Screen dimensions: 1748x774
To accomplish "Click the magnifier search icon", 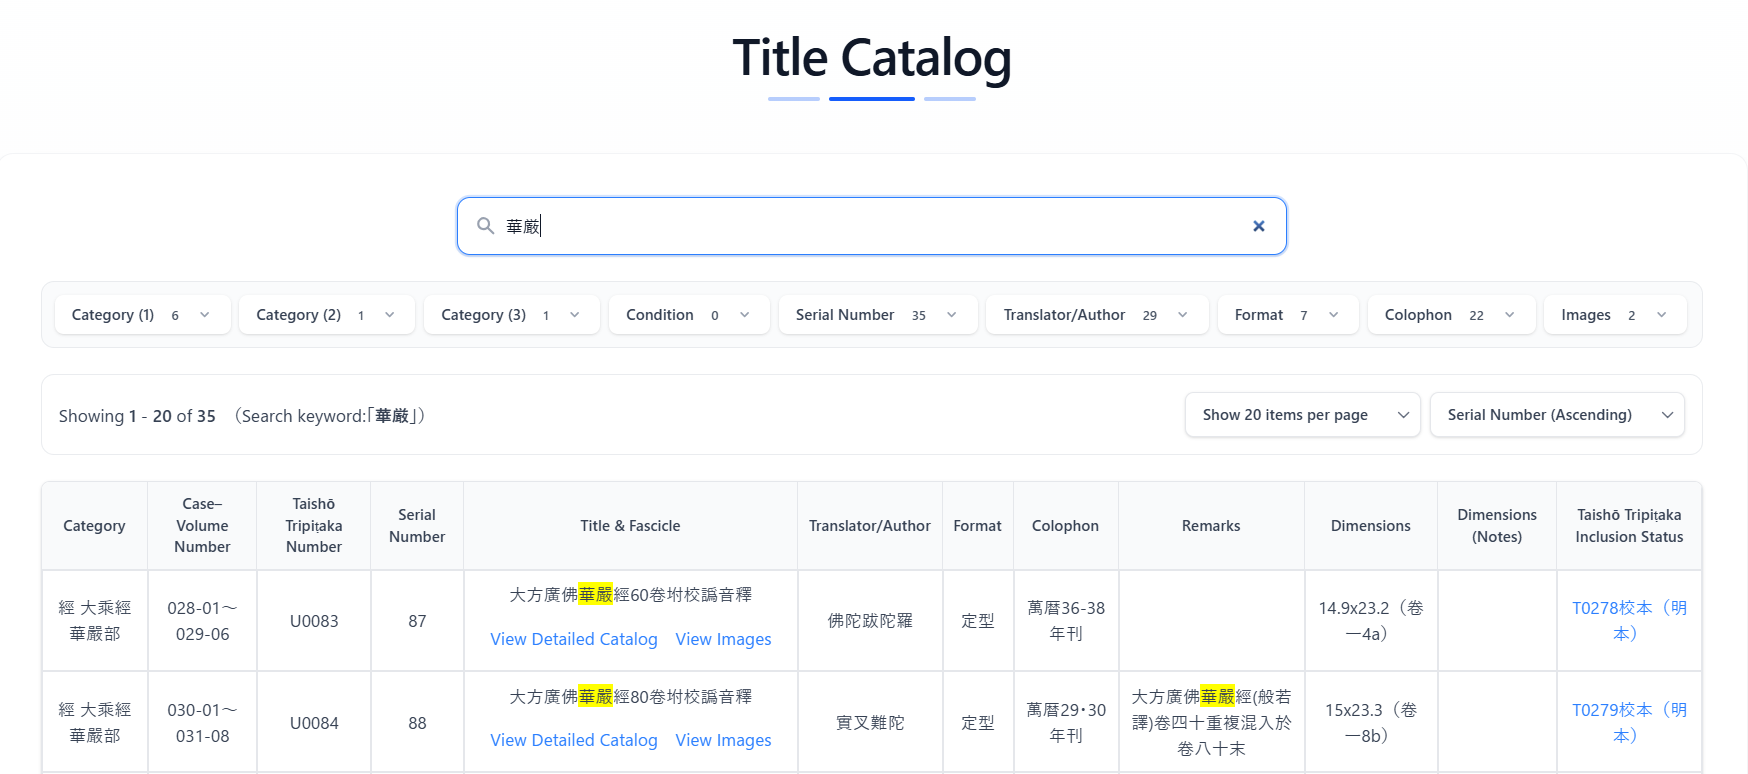I will tap(485, 226).
